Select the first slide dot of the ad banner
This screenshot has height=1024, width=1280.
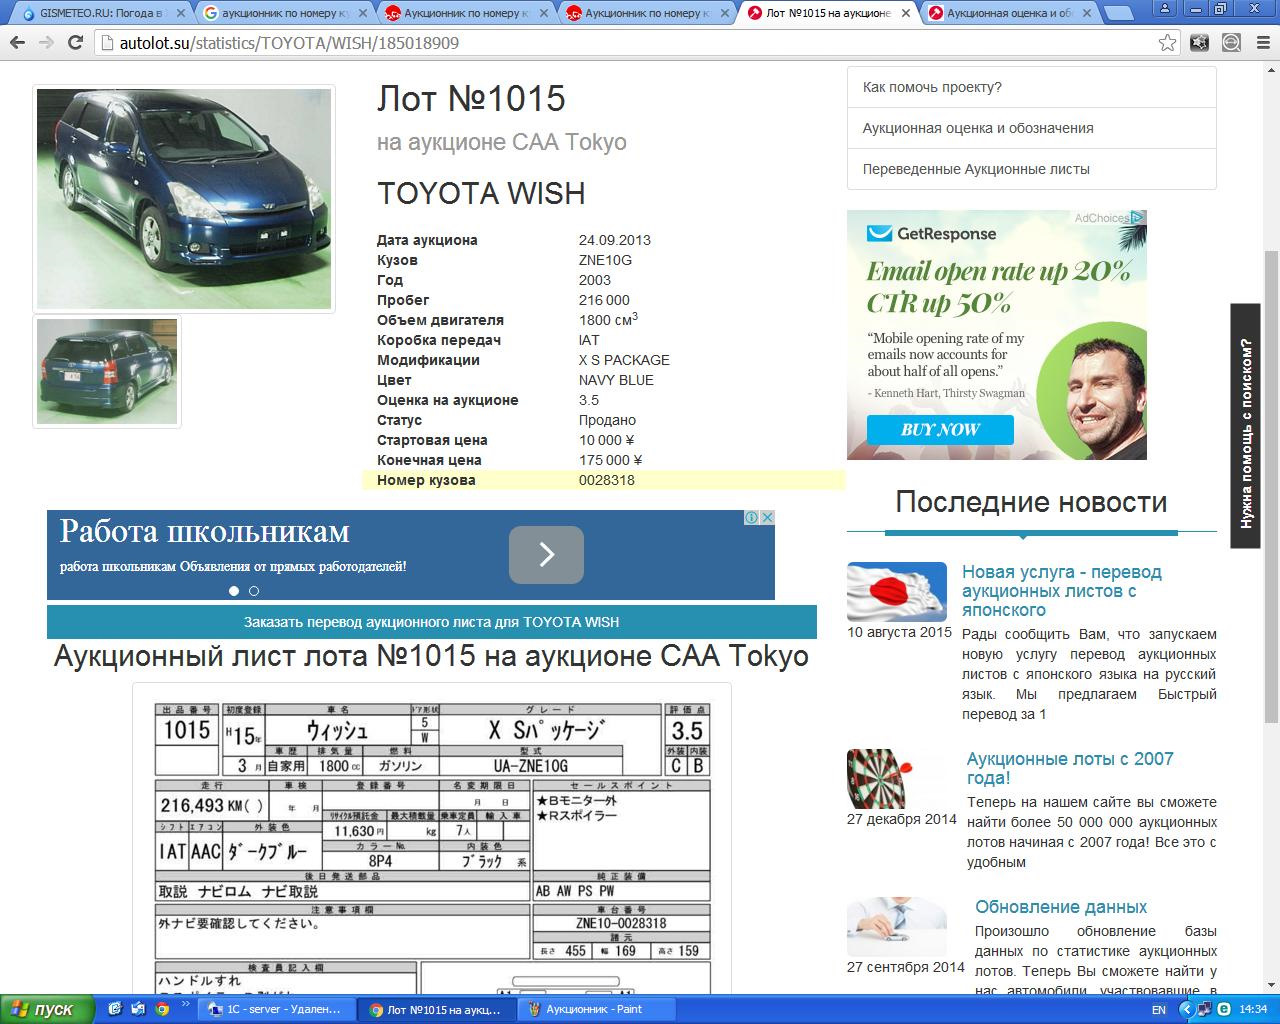pos(234,591)
